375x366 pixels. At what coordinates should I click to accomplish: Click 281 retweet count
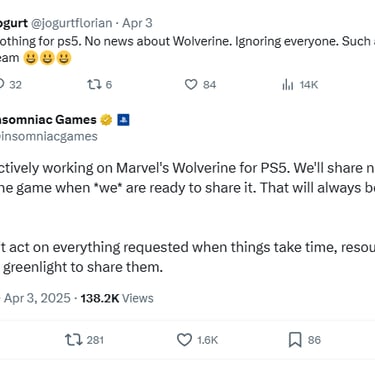tap(95, 340)
